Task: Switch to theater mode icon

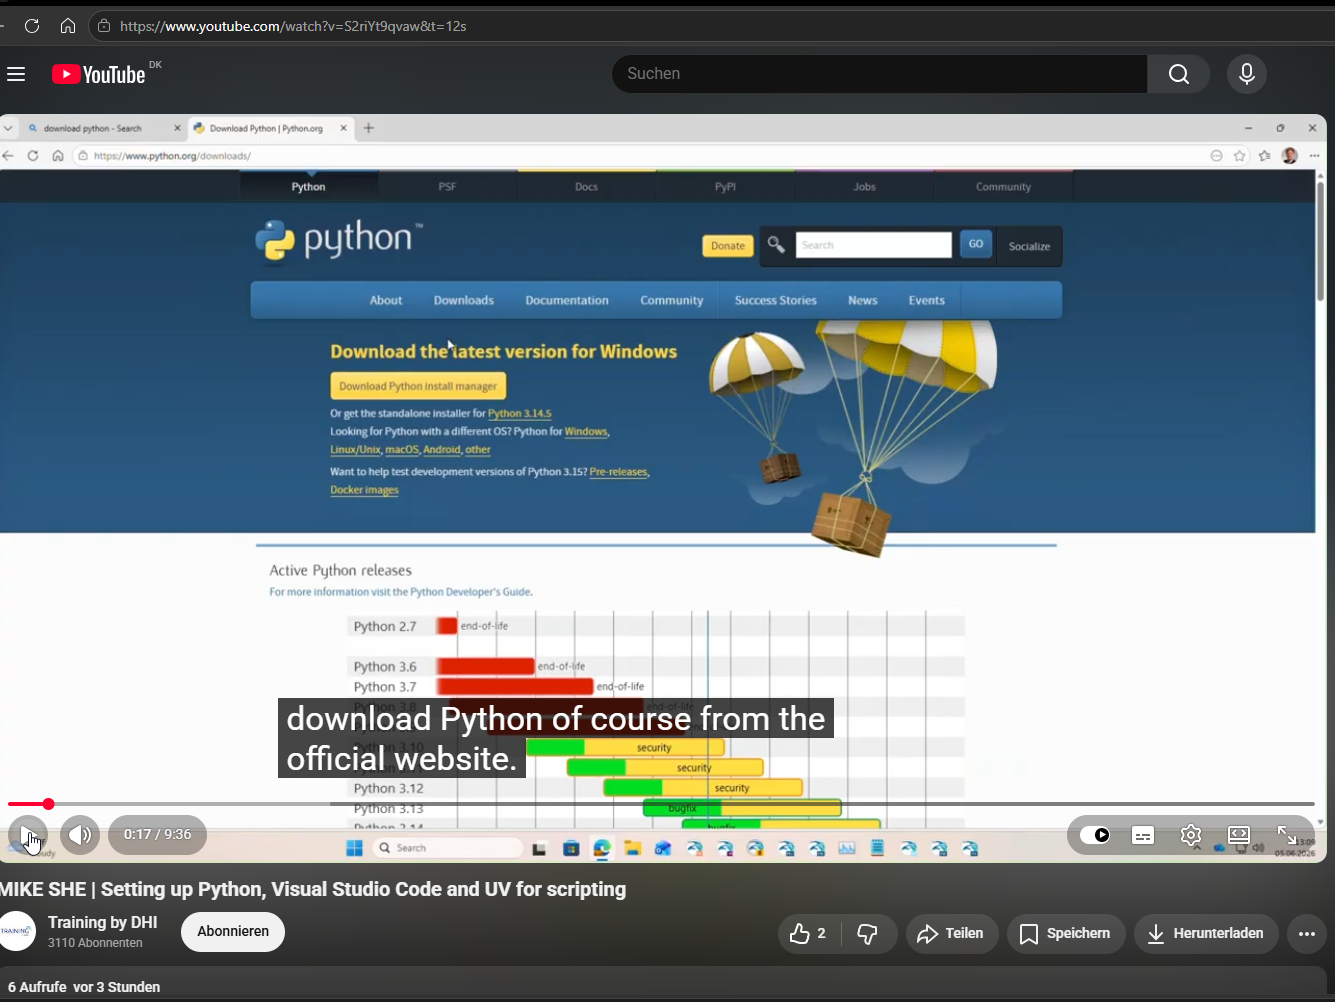Action: coord(1239,835)
